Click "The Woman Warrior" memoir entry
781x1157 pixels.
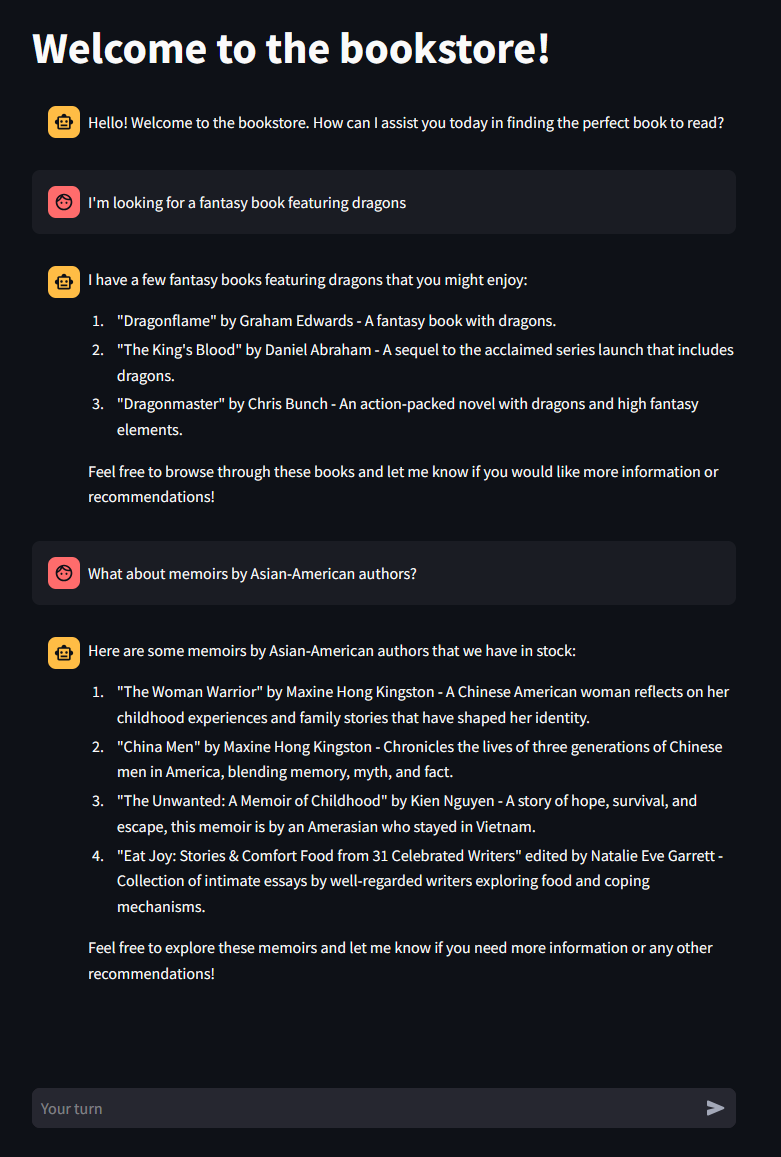pos(423,705)
